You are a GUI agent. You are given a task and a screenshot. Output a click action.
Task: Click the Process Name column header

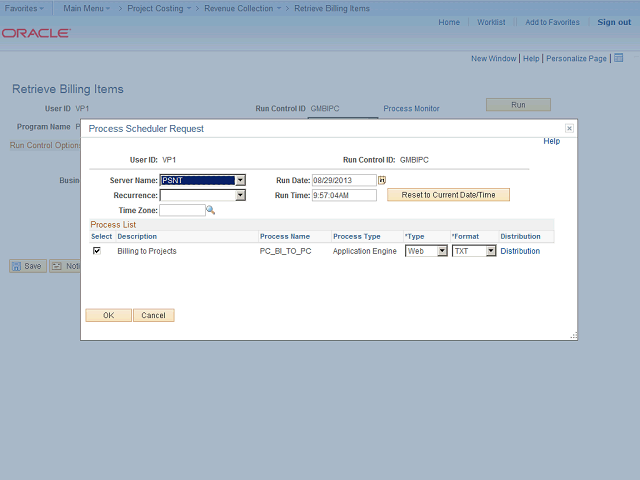285,236
